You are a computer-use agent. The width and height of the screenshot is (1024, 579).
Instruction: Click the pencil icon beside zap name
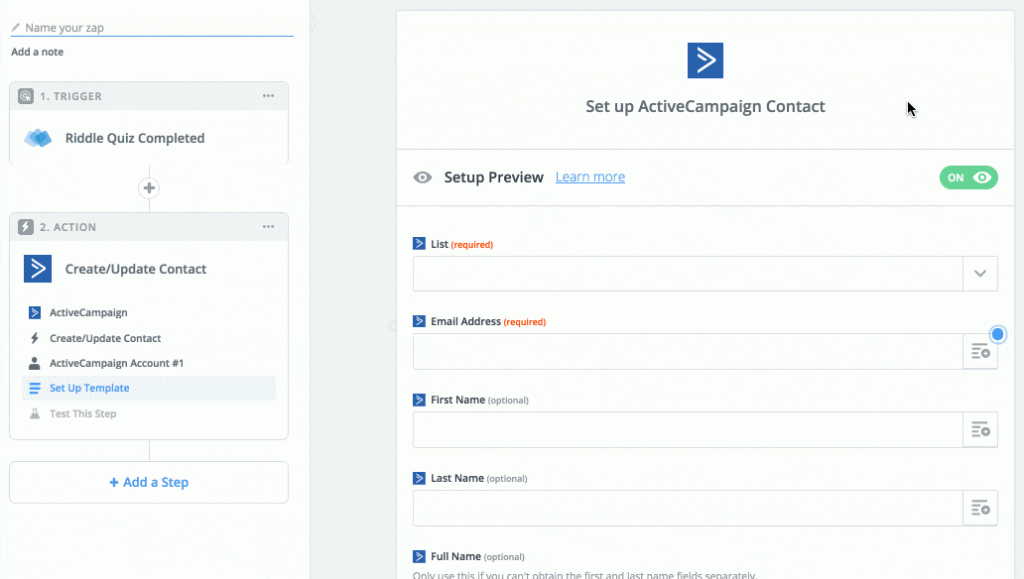pos(16,27)
